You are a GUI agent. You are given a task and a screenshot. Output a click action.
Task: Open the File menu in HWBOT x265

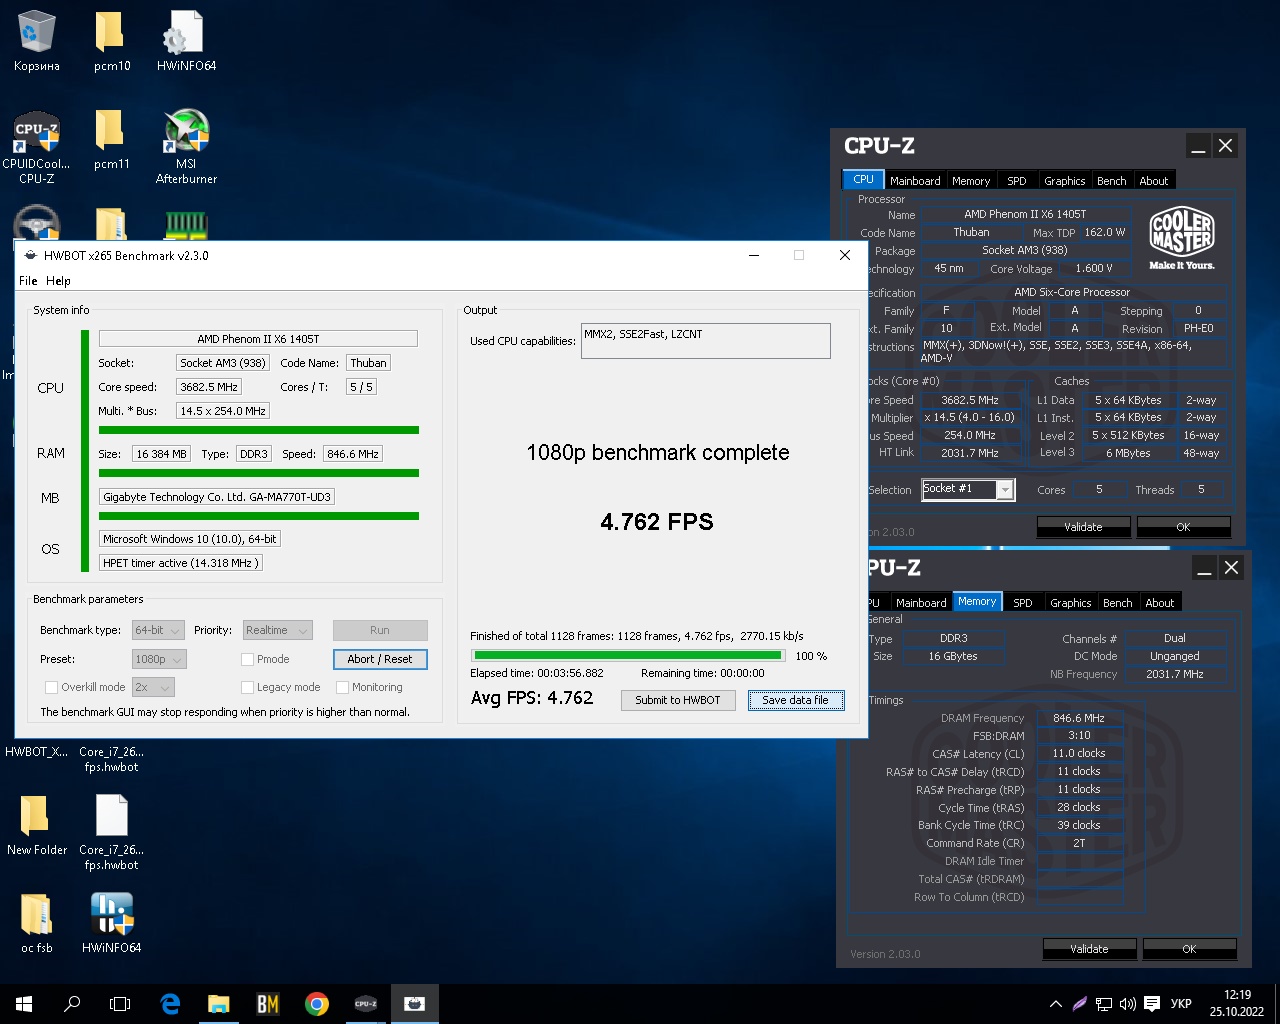click(x=28, y=281)
